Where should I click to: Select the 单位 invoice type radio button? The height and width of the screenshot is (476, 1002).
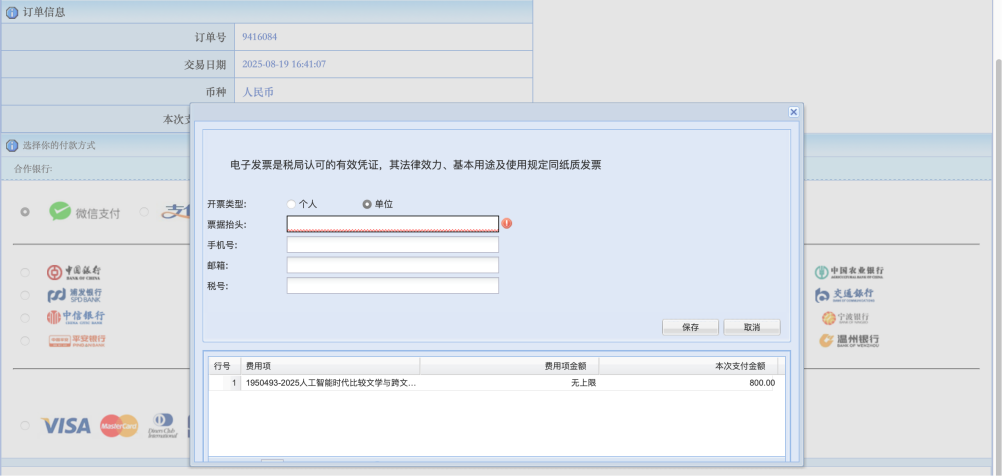tap(367, 204)
